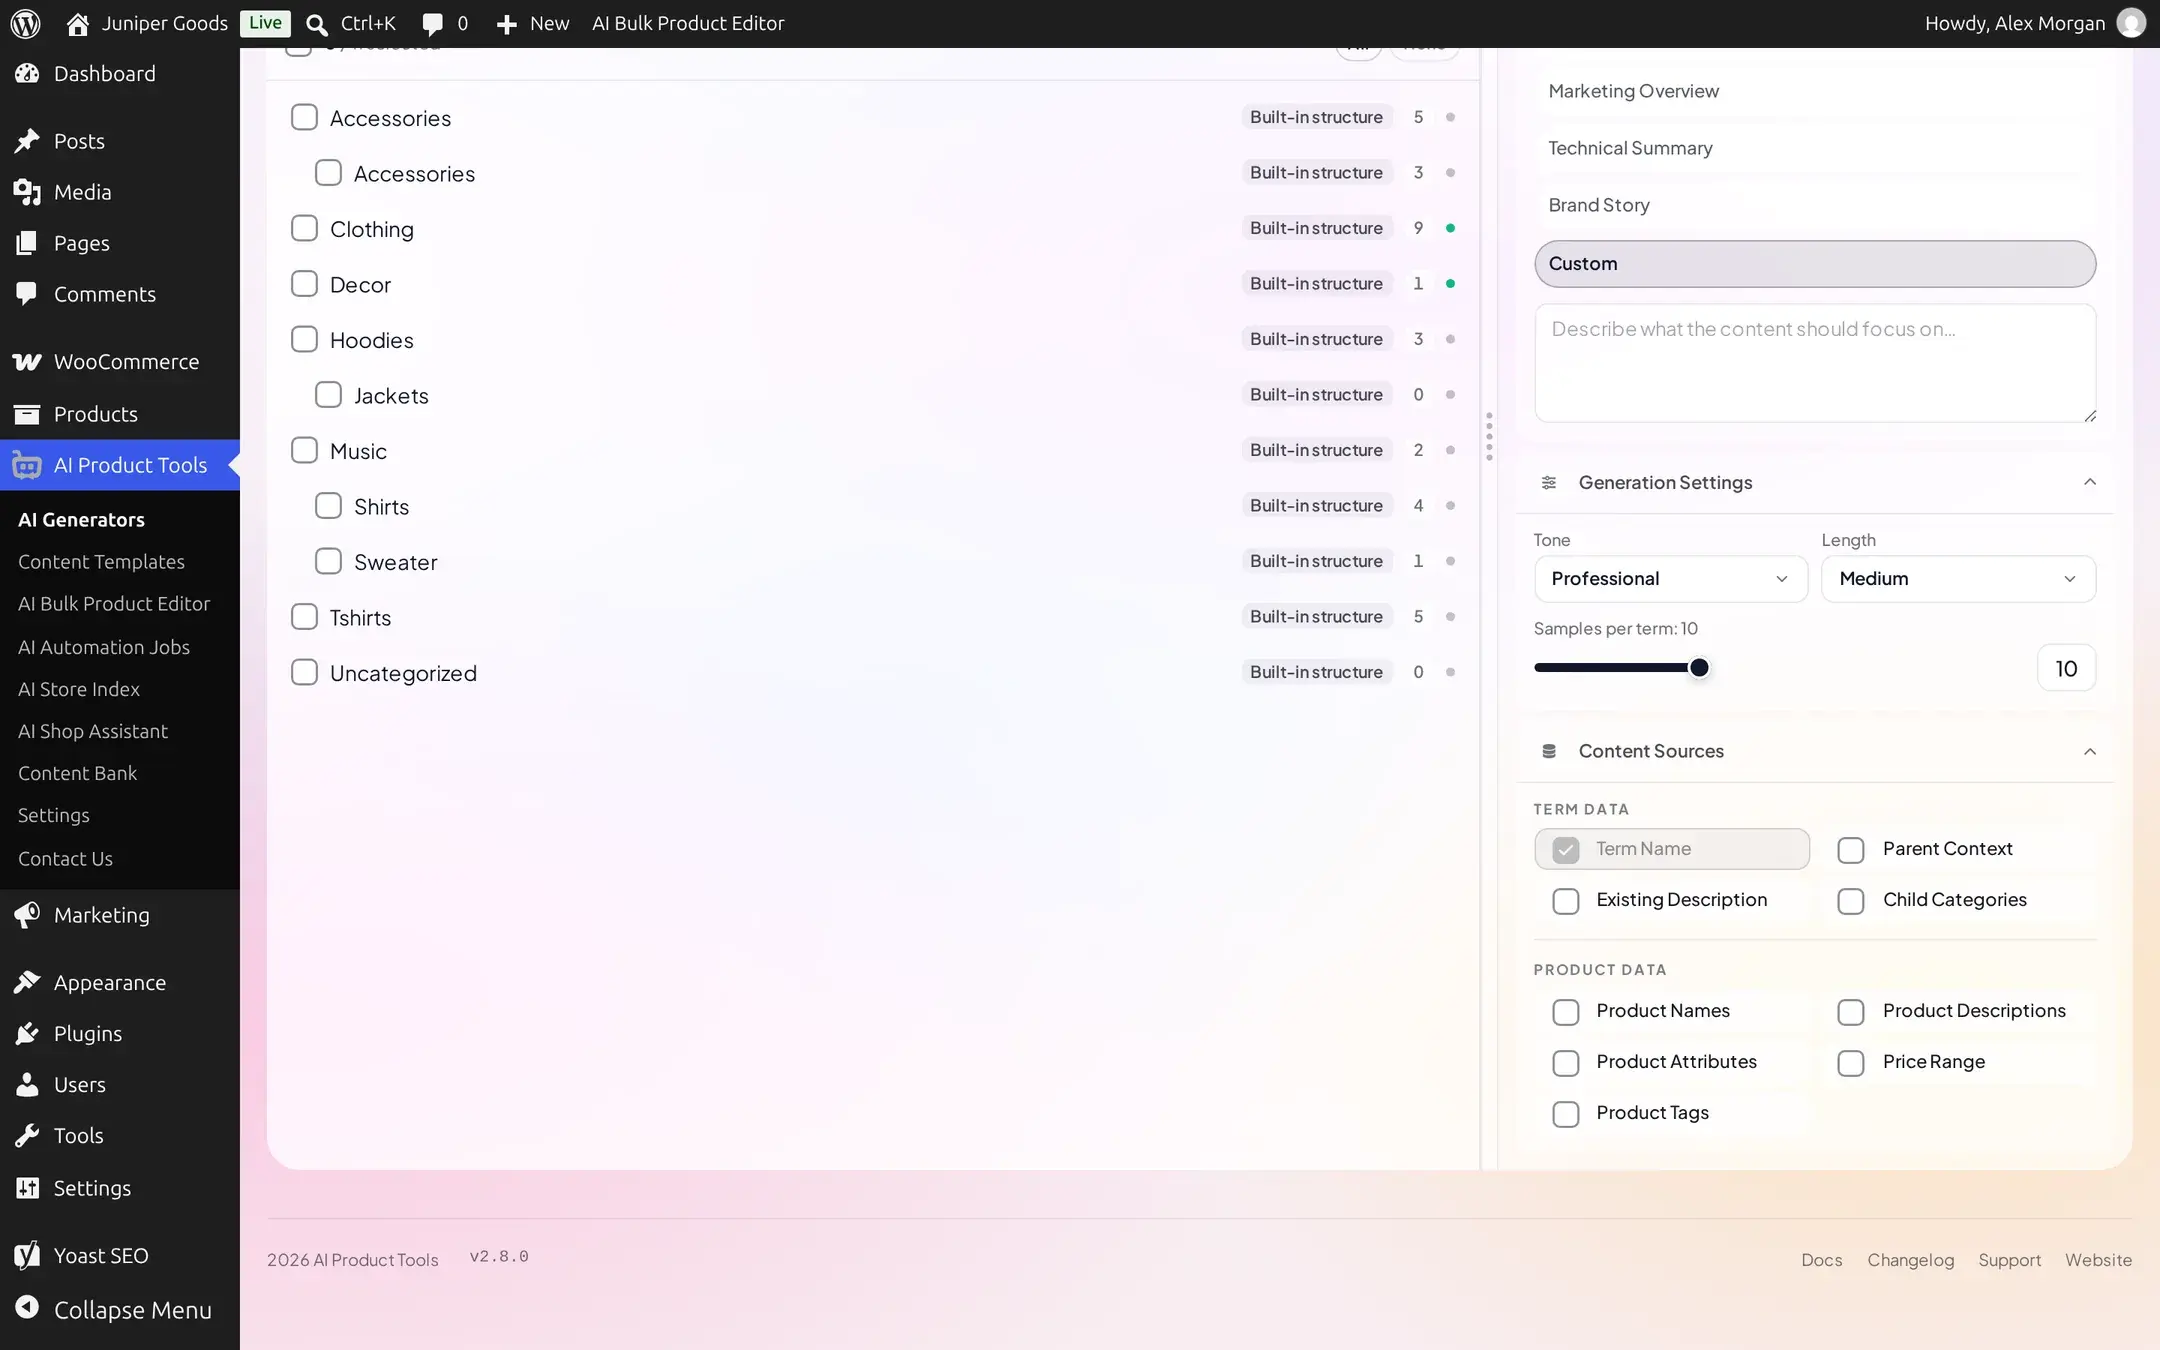The image size is (2160, 1350).
Task: Open the Tone dropdown showing Professional
Action: click(x=1671, y=579)
